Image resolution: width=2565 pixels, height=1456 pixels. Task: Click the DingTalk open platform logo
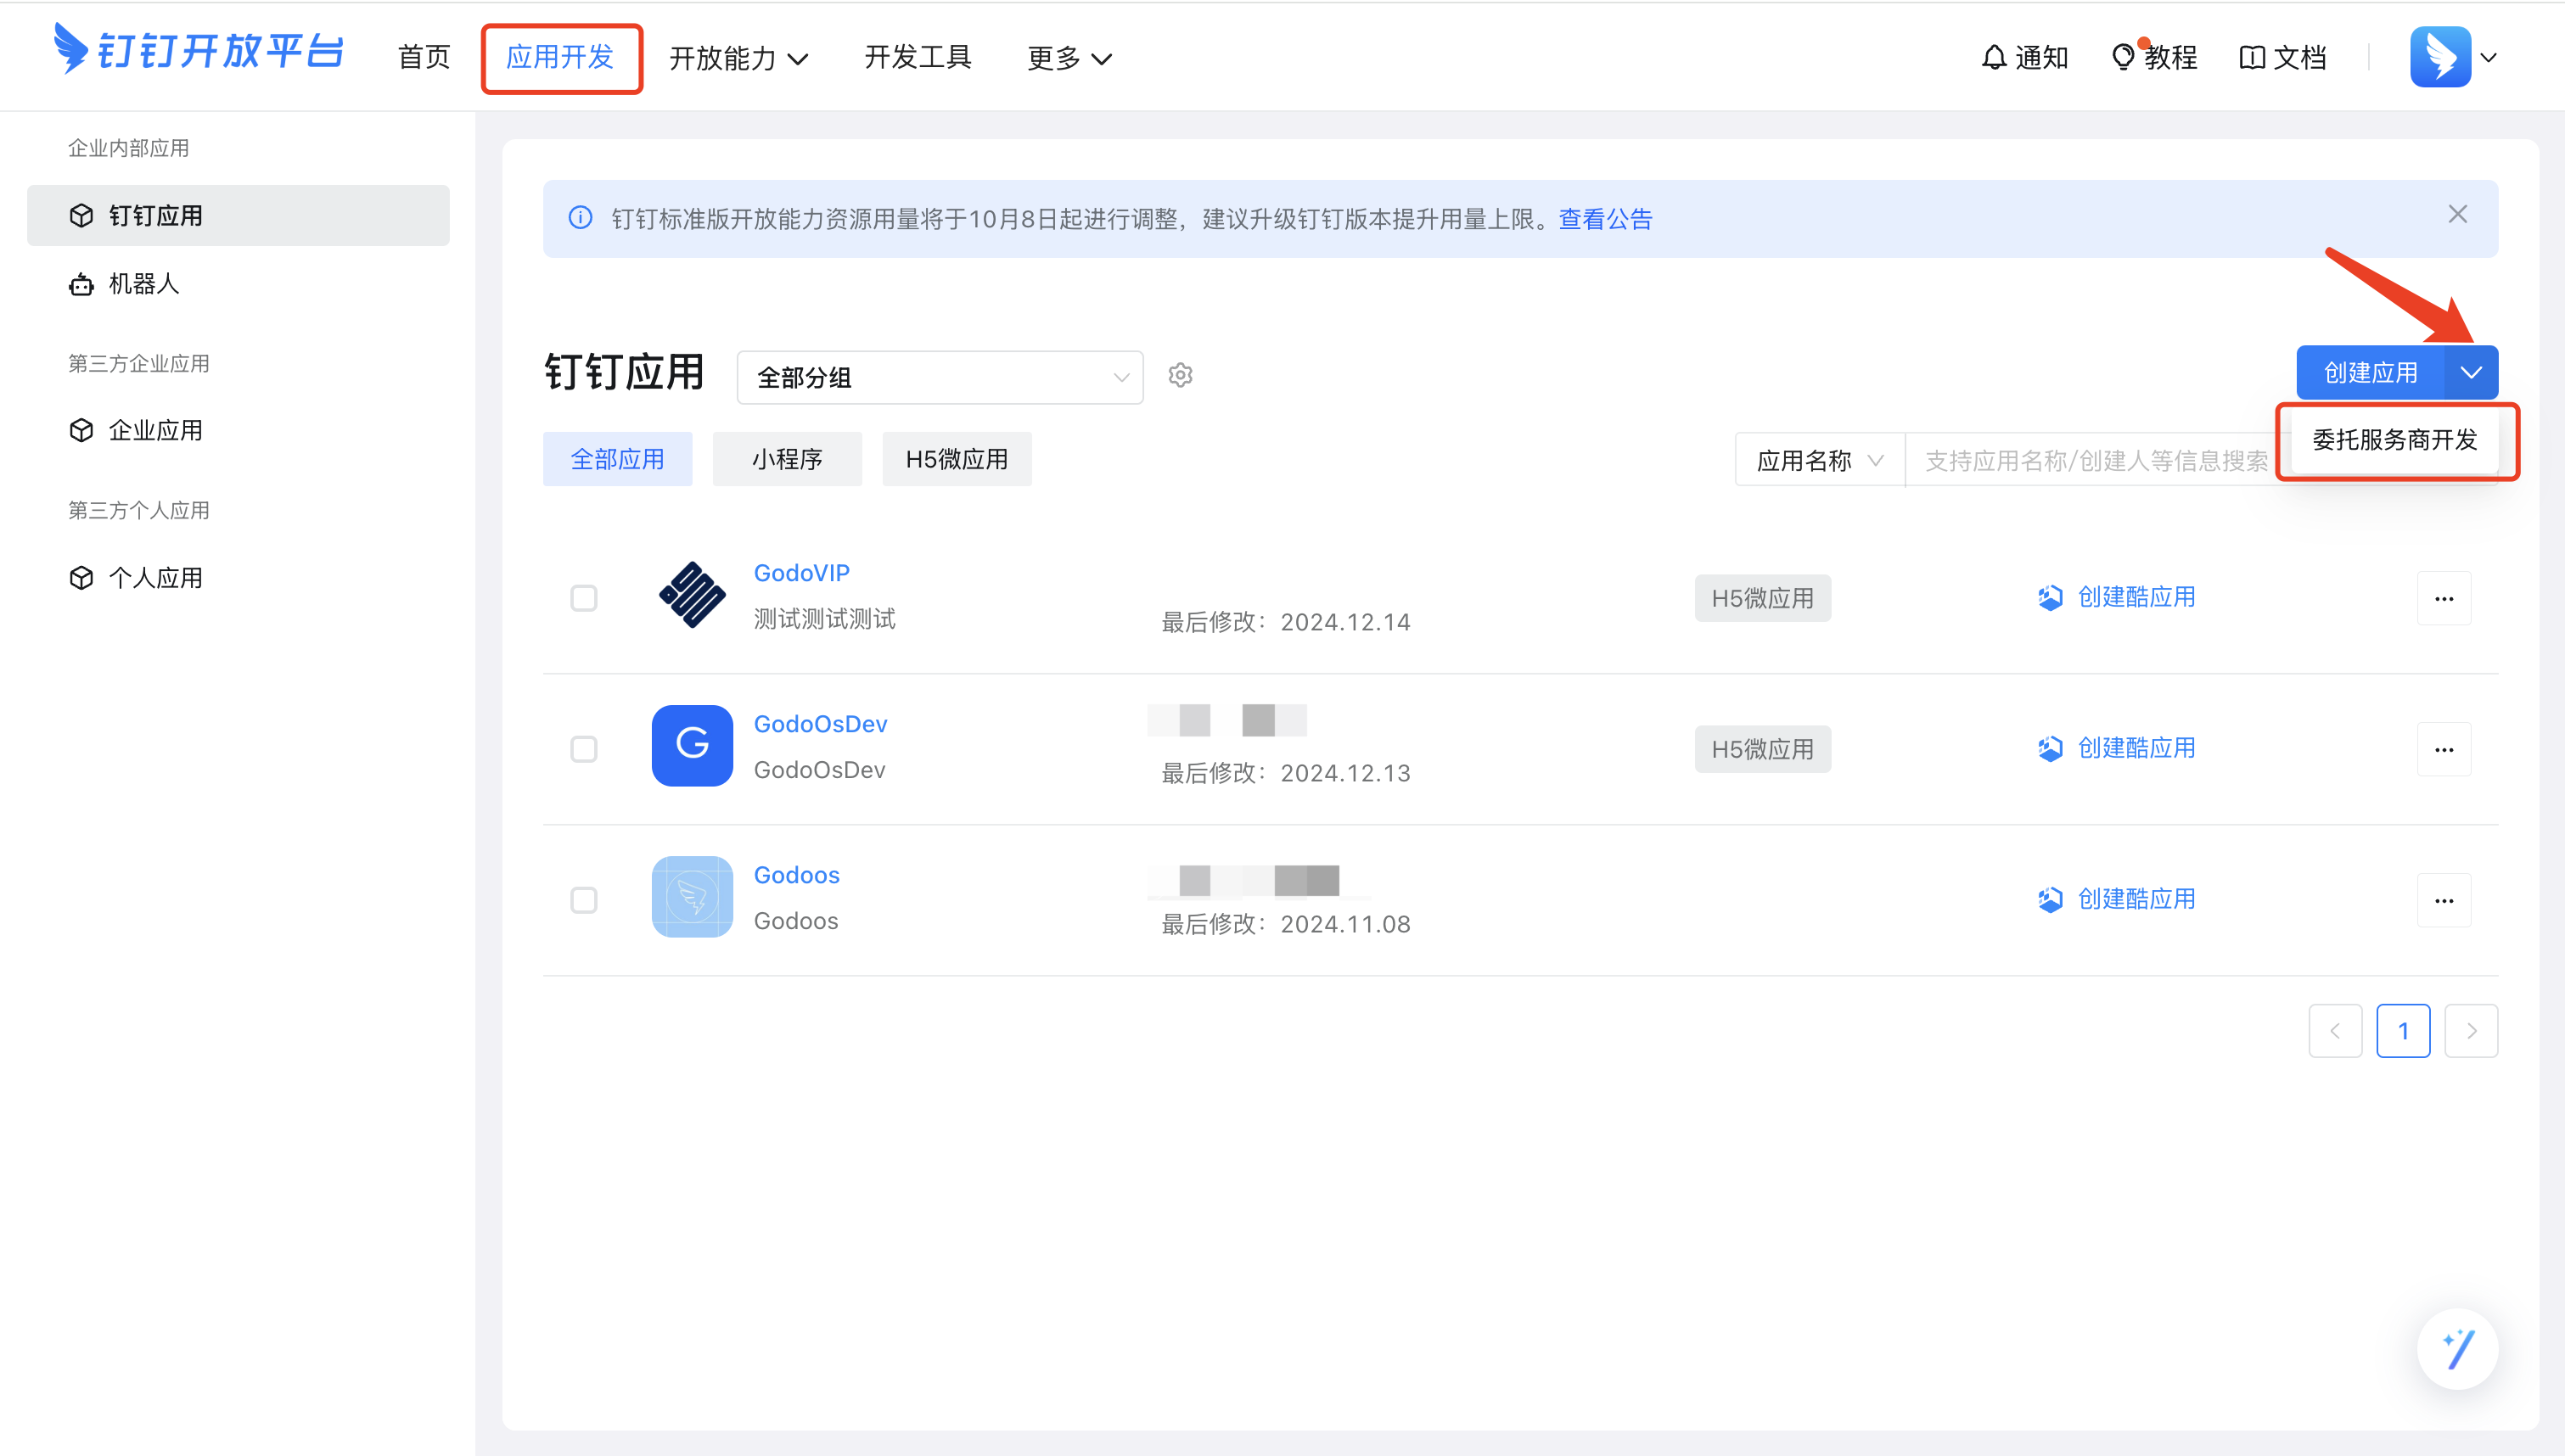[198, 50]
